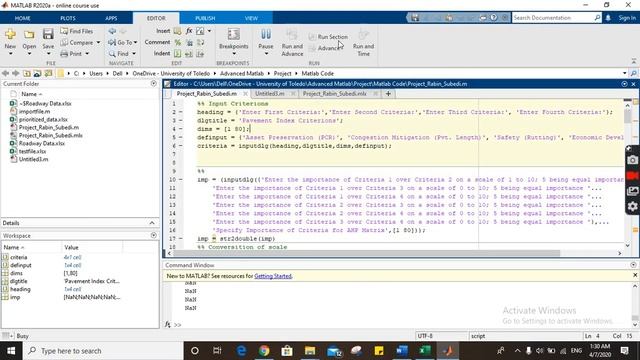Viewport: 640px width, 360px height.
Task: Click the Print icon
Action: tap(64, 53)
